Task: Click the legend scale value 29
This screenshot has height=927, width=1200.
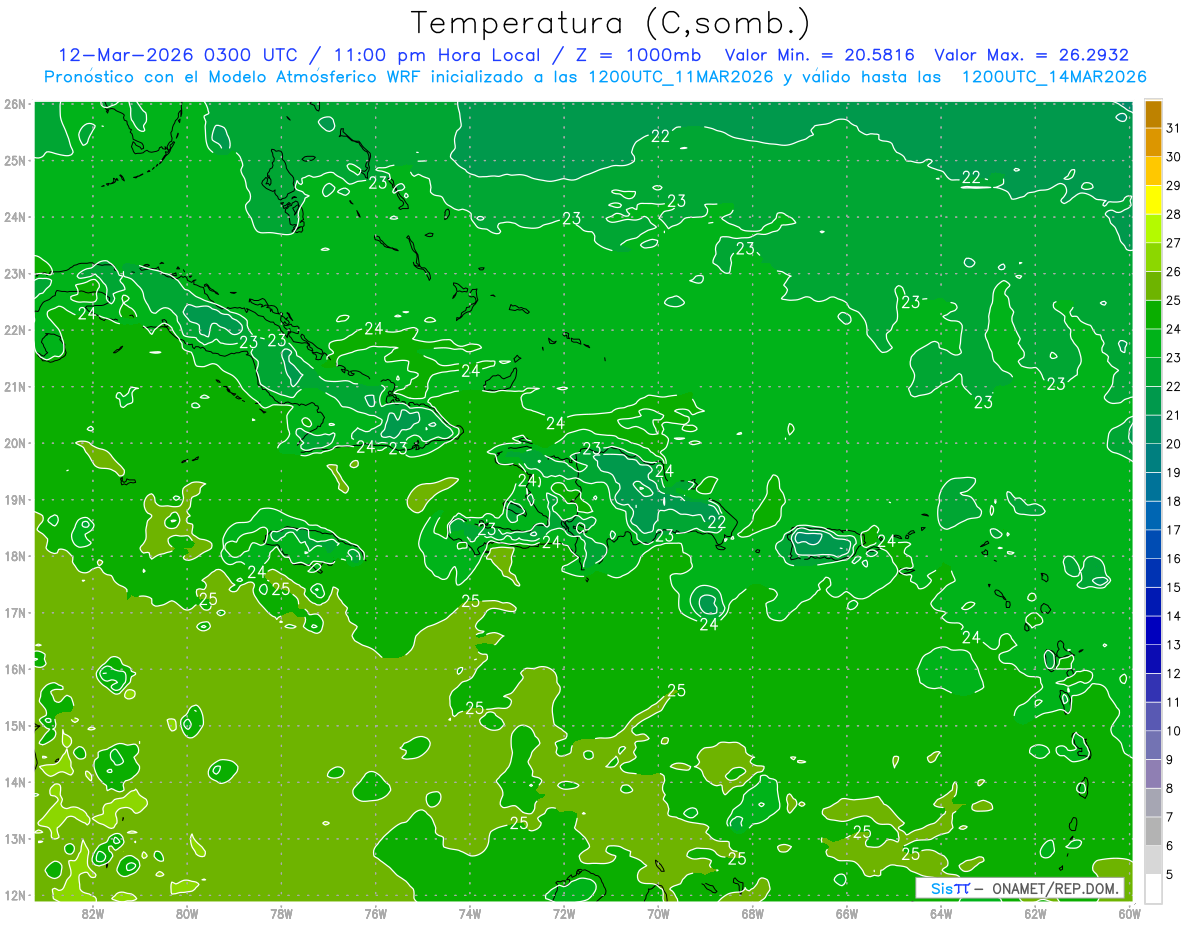Action: point(1174,186)
